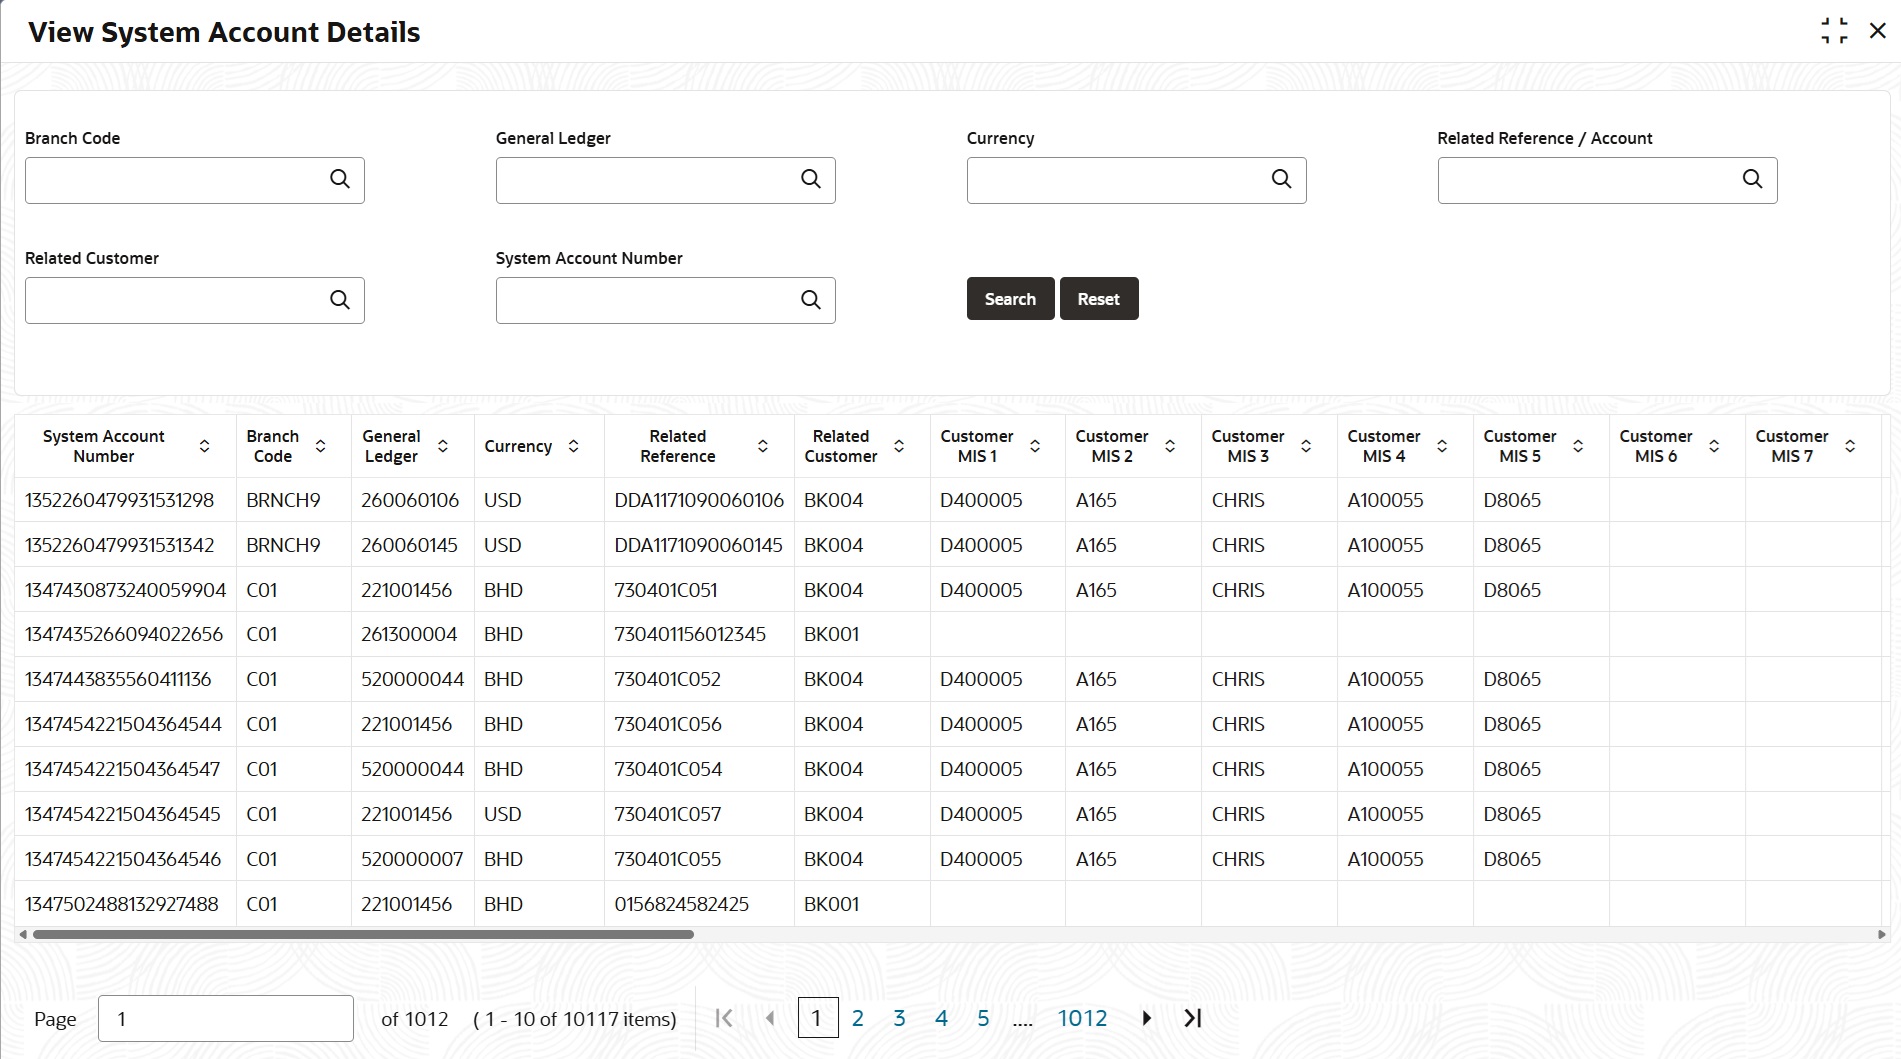The height and width of the screenshot is (1059, 1901).
Task: Click the horizontal table scrollbar thumb
Action: point(363,934)
